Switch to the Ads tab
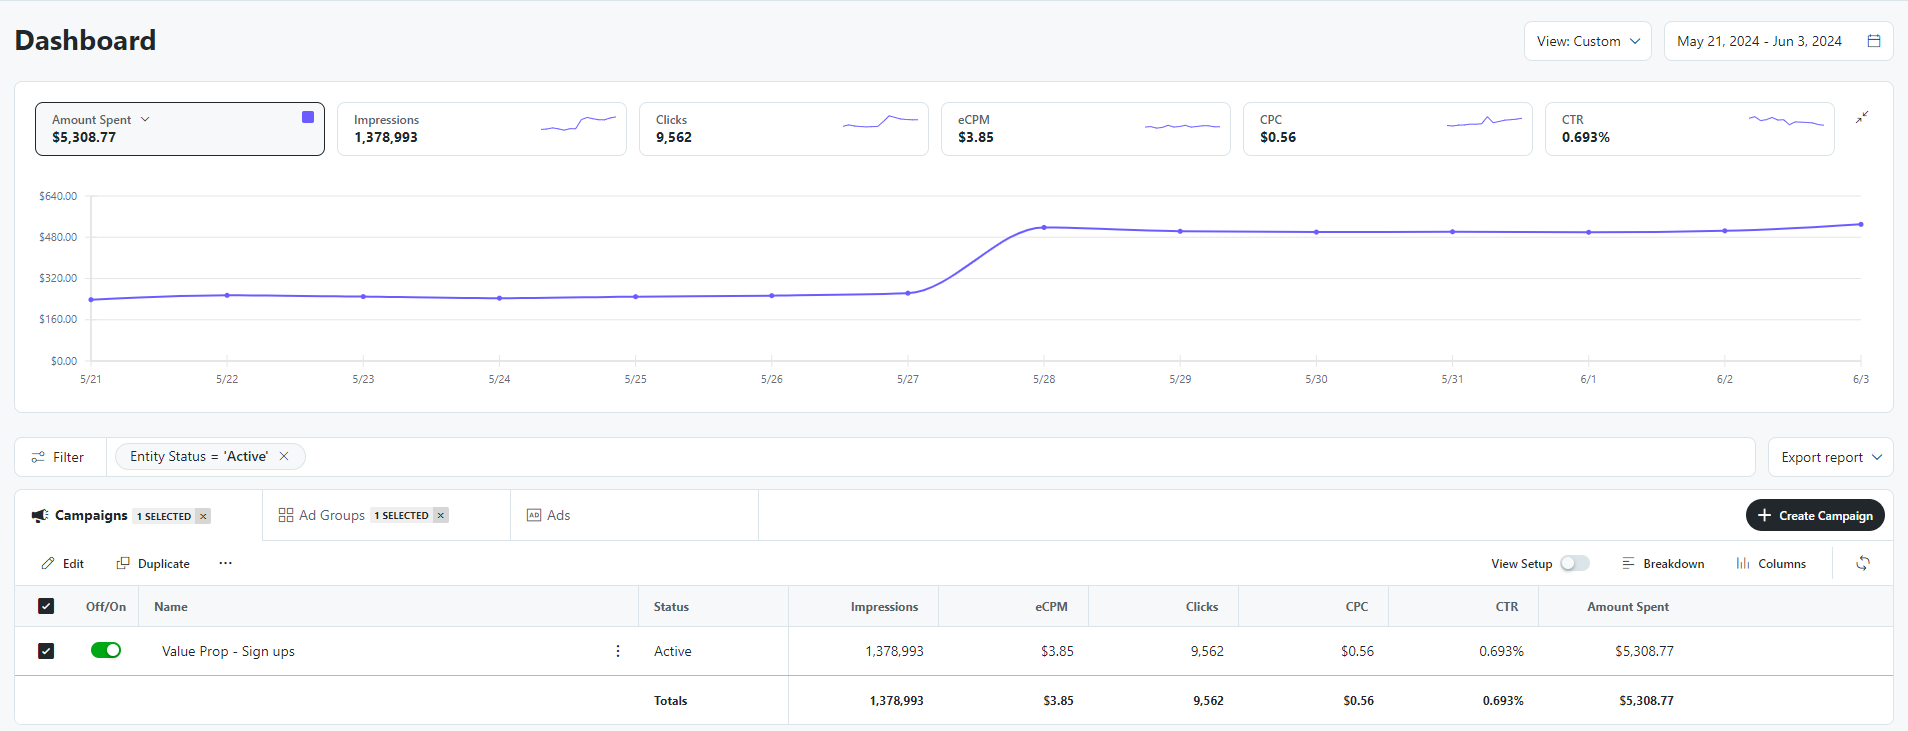This screenshot has height=731, width=1908. pos(549,515)
